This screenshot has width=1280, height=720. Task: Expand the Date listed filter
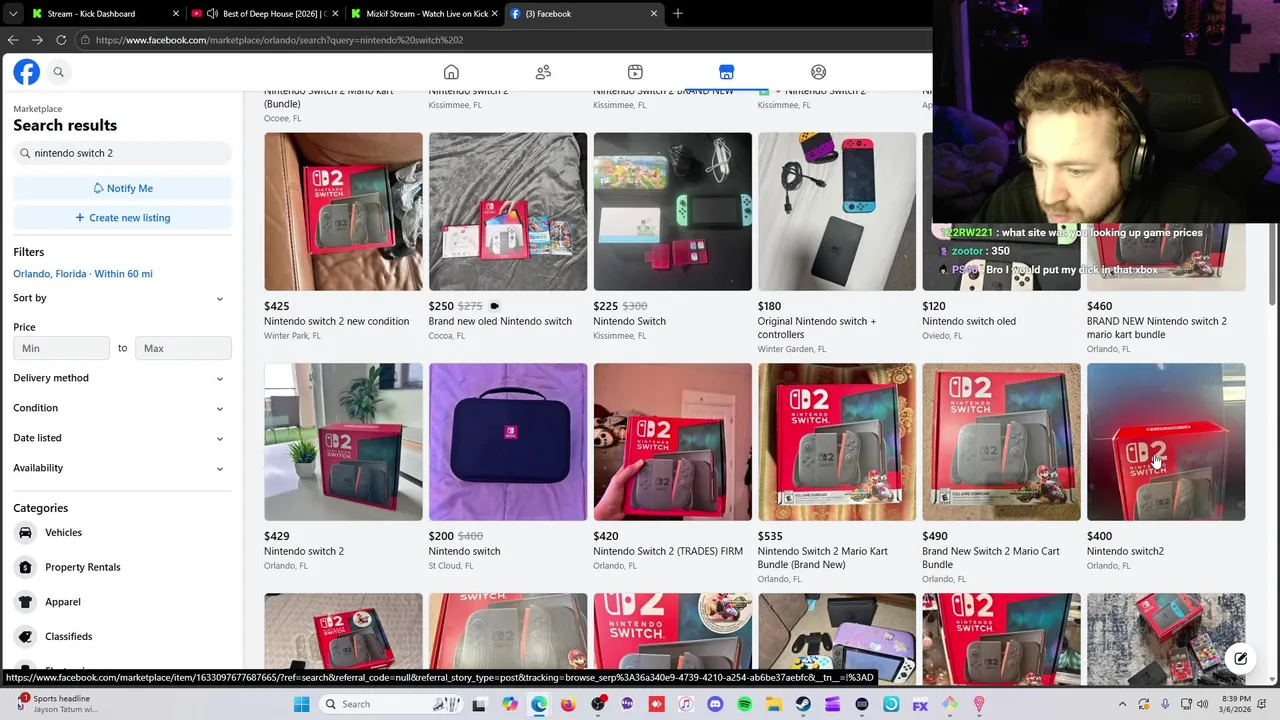pyautogui.click(x=122, y=438)
